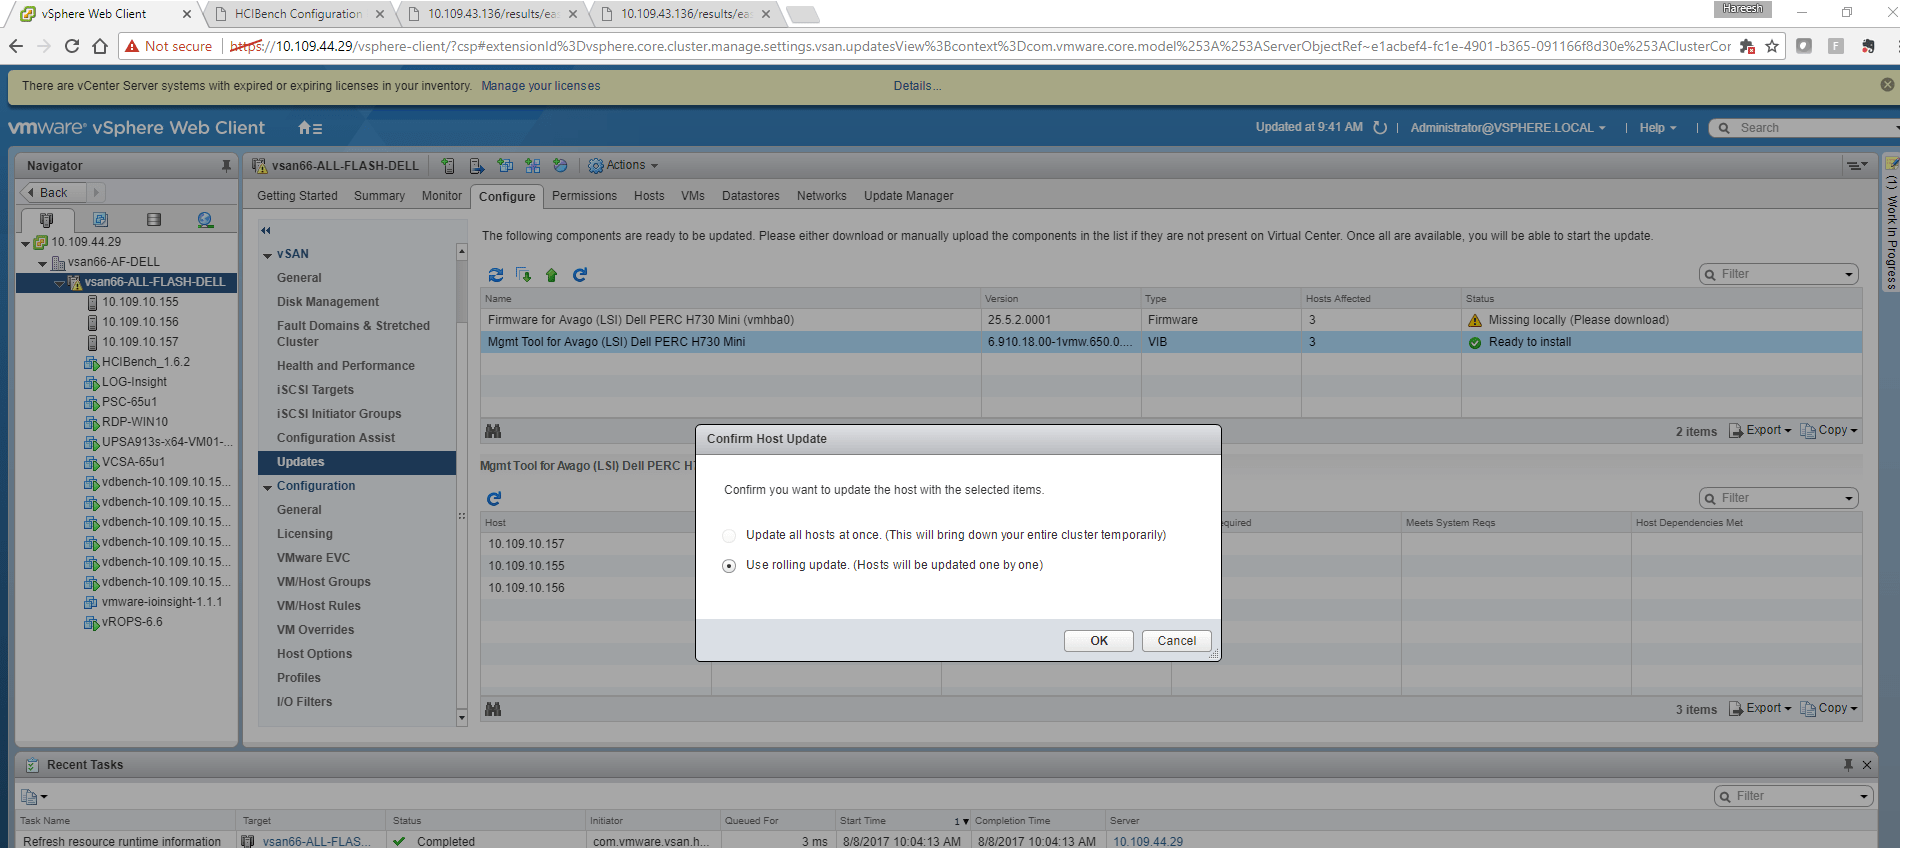Open the Help dropdown menu
This screenshot has height=848, width=1905.
point(1657,128)
